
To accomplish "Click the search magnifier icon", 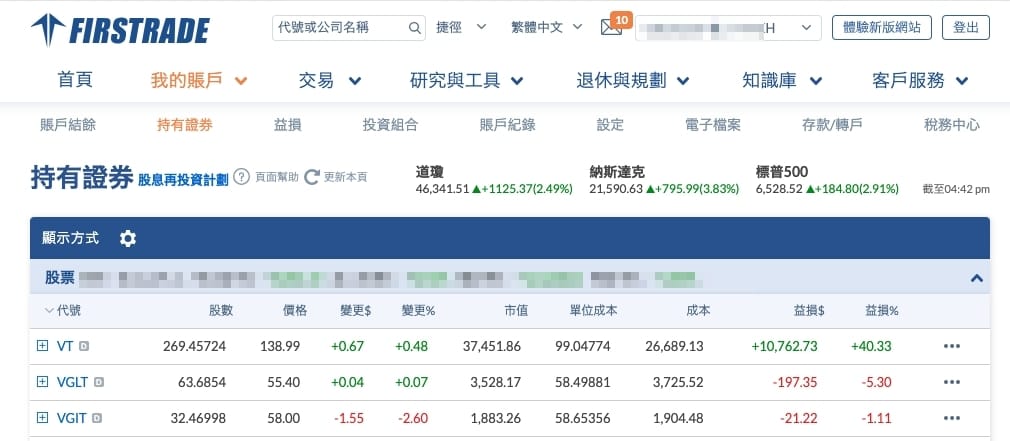I will (x=415, y=28).
